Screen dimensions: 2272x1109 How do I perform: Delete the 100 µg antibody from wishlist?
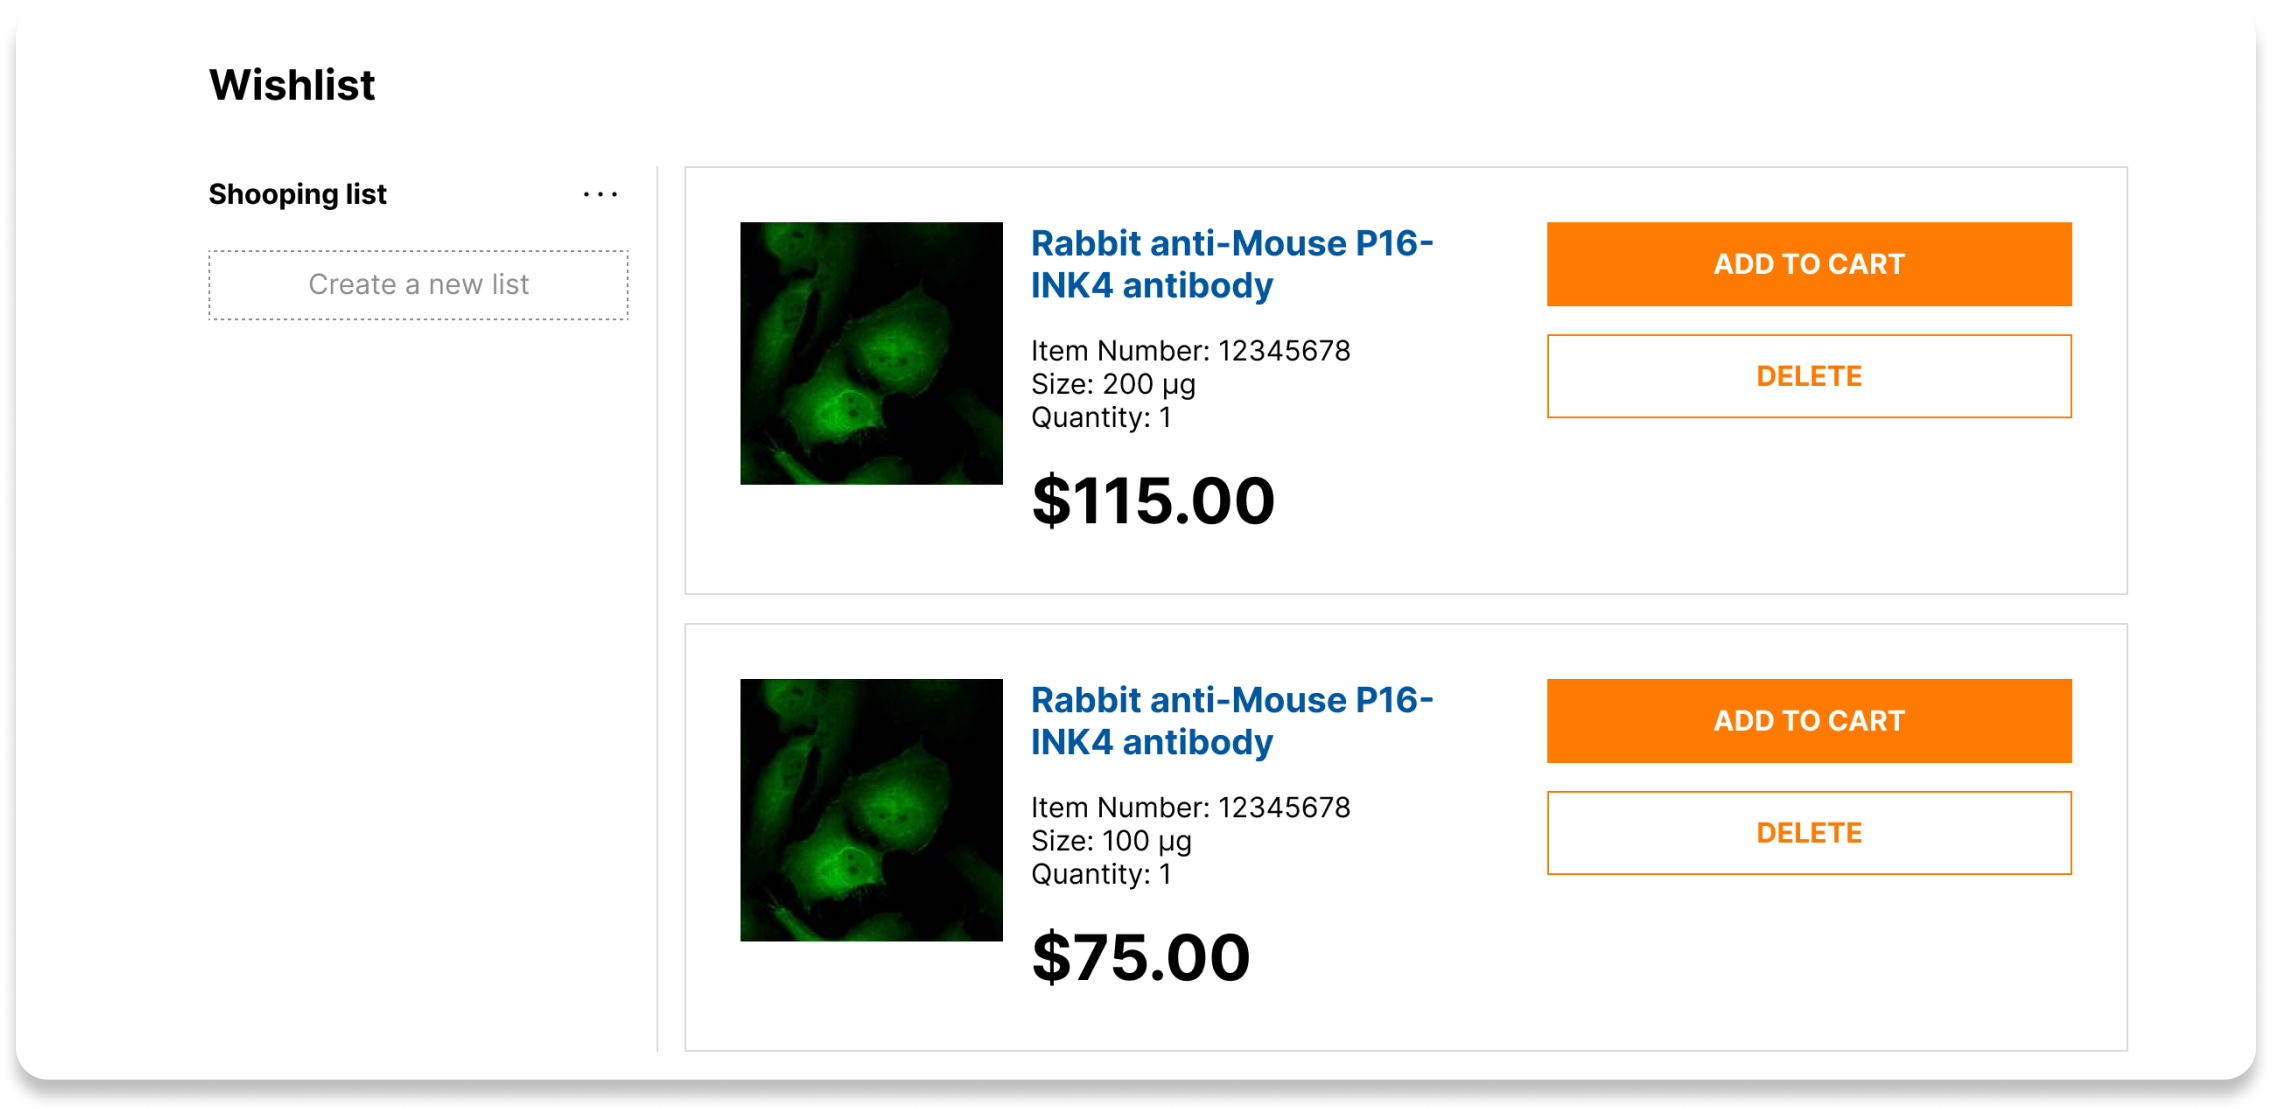[1809, 833]
